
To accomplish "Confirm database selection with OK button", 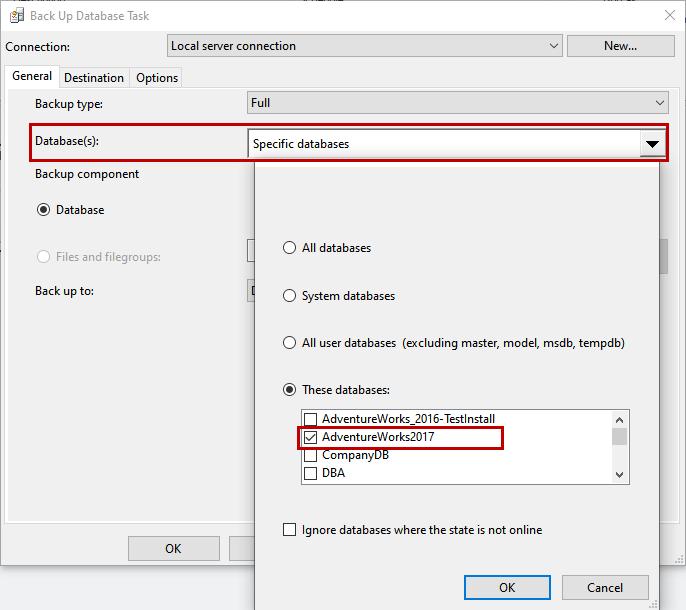I will (x=507, y=587).
